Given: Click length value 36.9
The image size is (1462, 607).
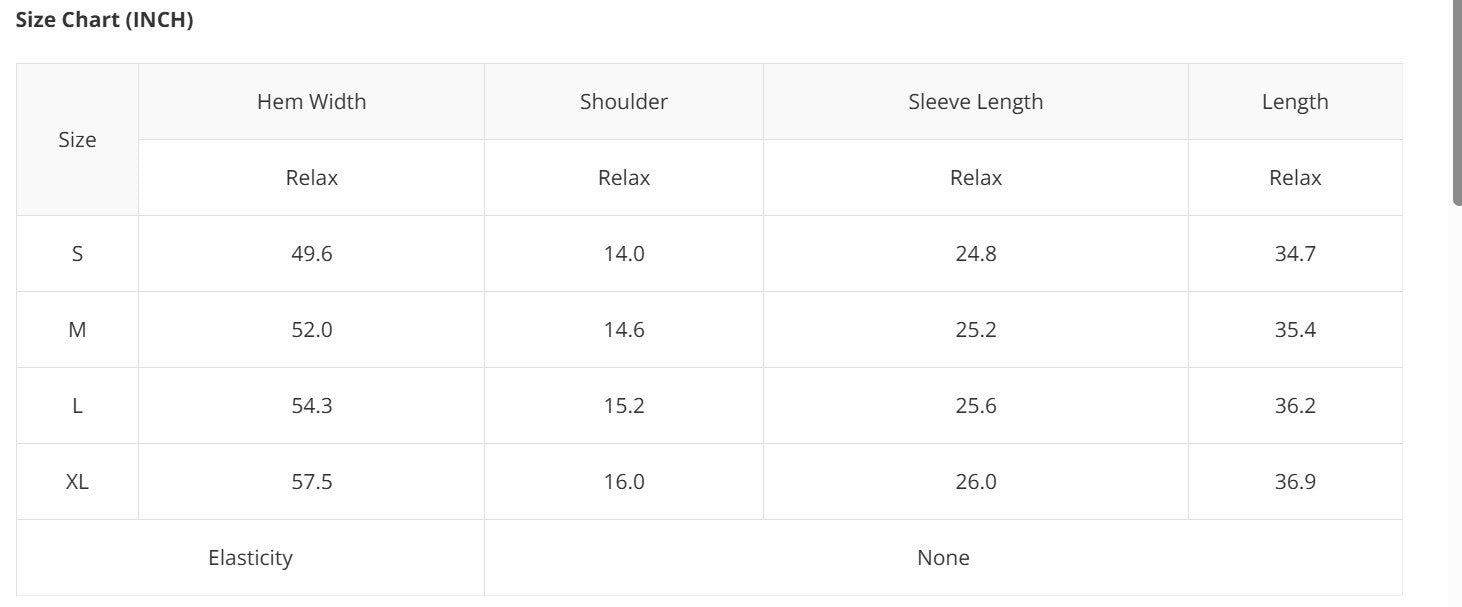Looking at the screenshot, I should 1295,482.
